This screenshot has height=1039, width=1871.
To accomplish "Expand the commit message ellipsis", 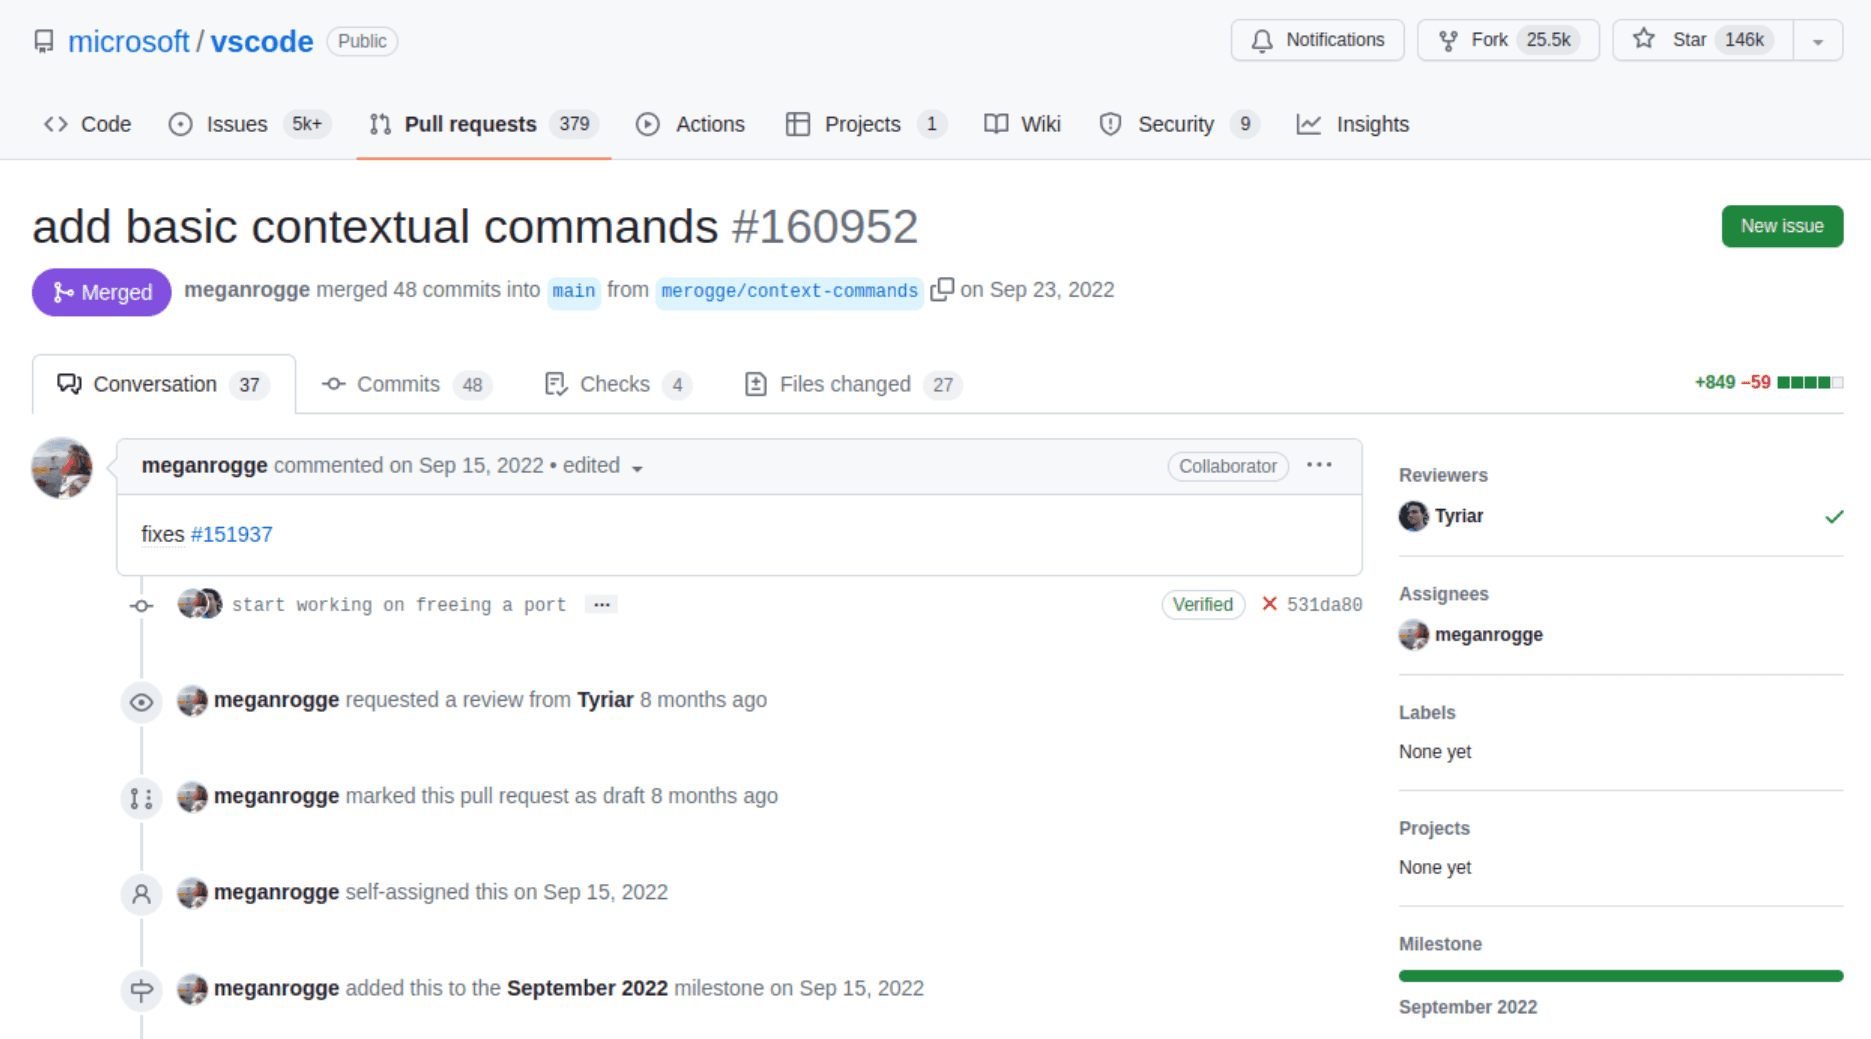I will click(601, 604).
